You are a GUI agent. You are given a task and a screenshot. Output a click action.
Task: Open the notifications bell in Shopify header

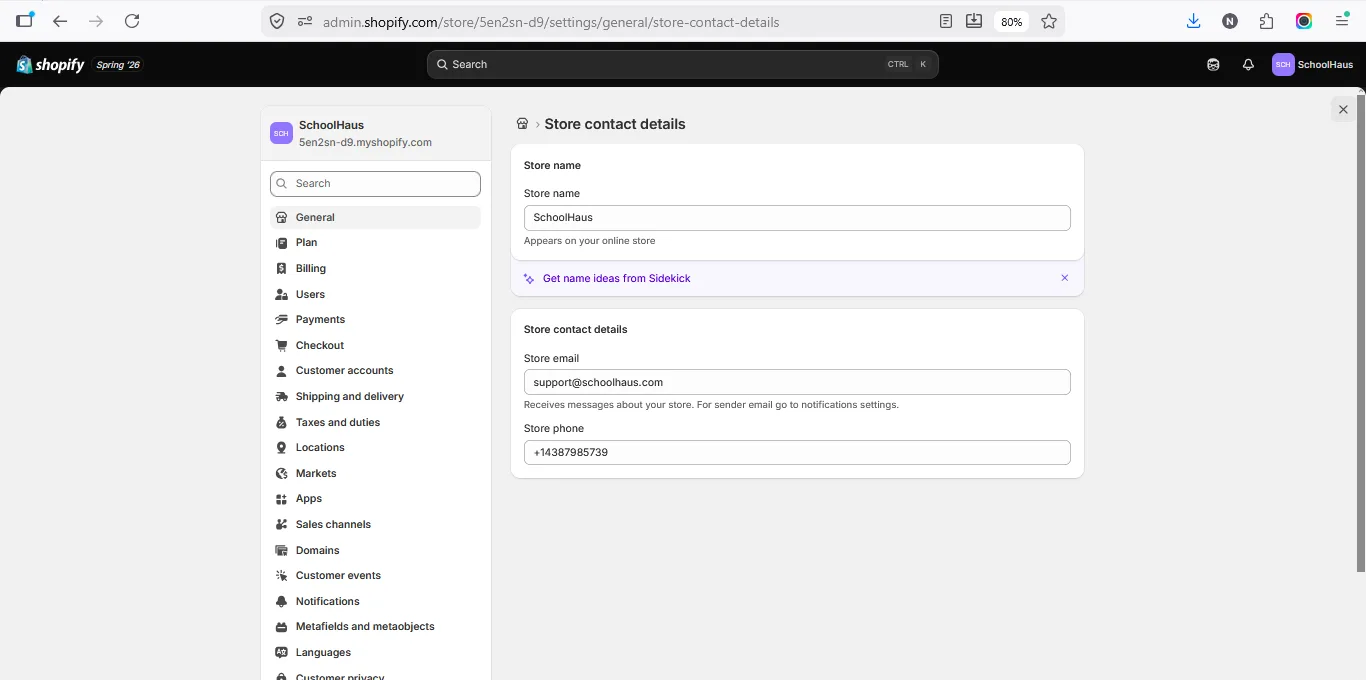tap(1248, 64)
